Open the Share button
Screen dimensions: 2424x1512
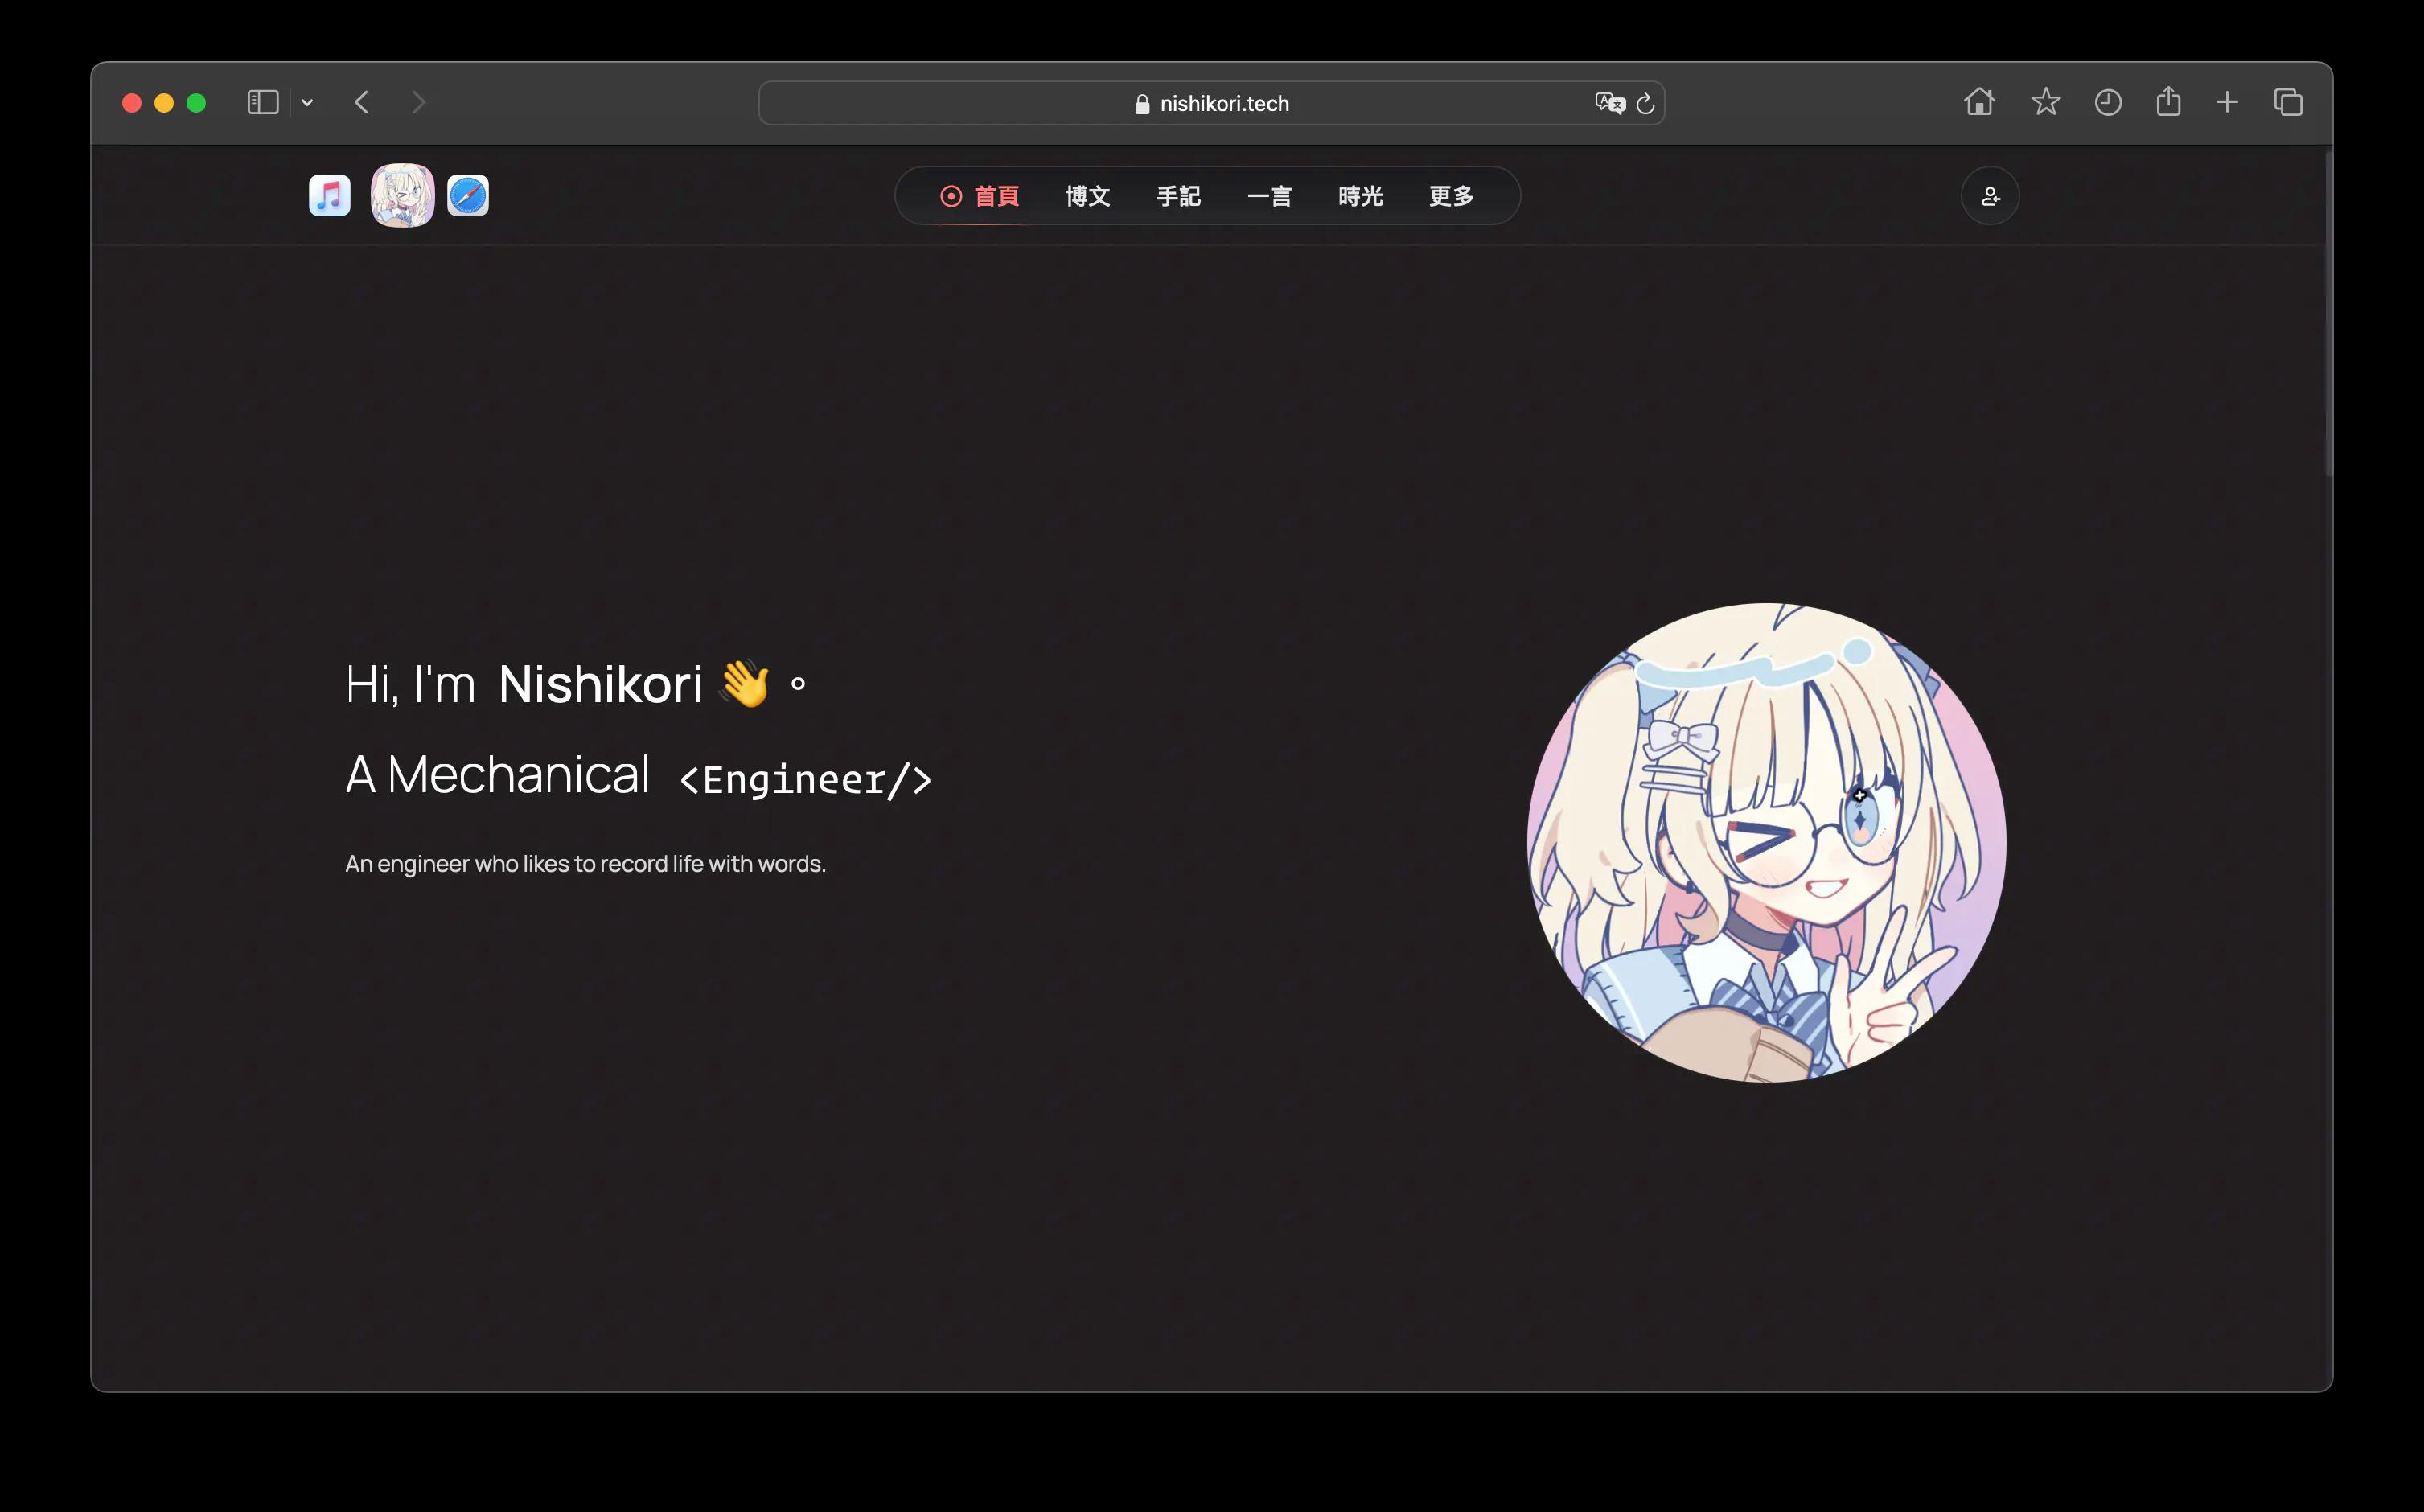click(x=2168, y=101)
